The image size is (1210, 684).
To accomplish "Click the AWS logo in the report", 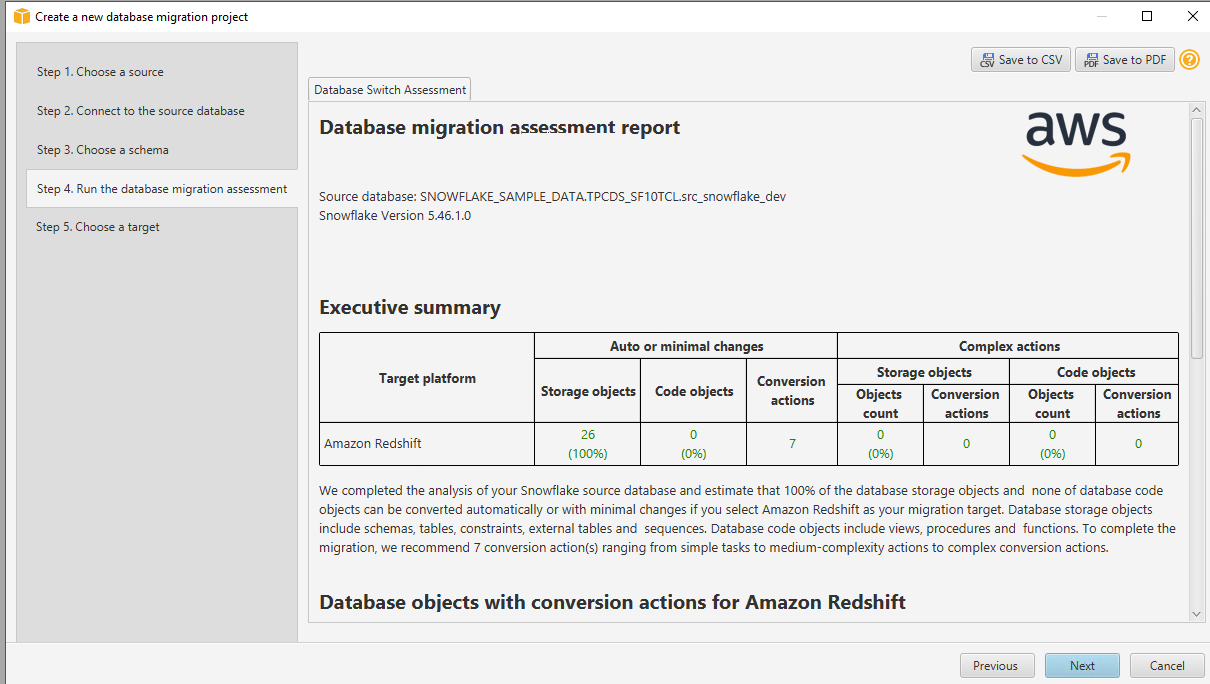I will [x=1076, y=145].
